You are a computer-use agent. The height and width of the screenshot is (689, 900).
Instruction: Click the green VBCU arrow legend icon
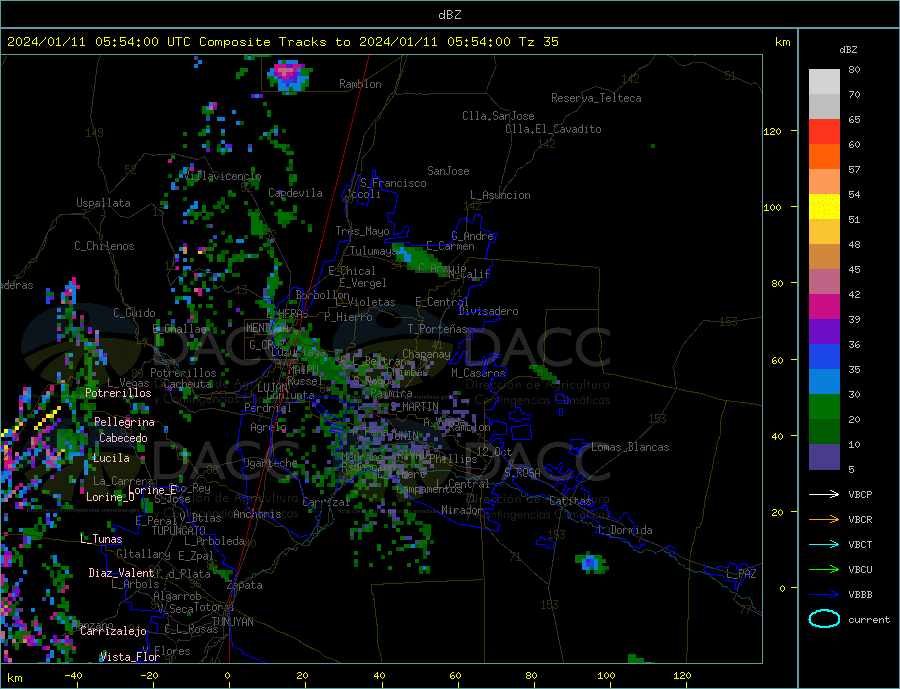point(824,569)
